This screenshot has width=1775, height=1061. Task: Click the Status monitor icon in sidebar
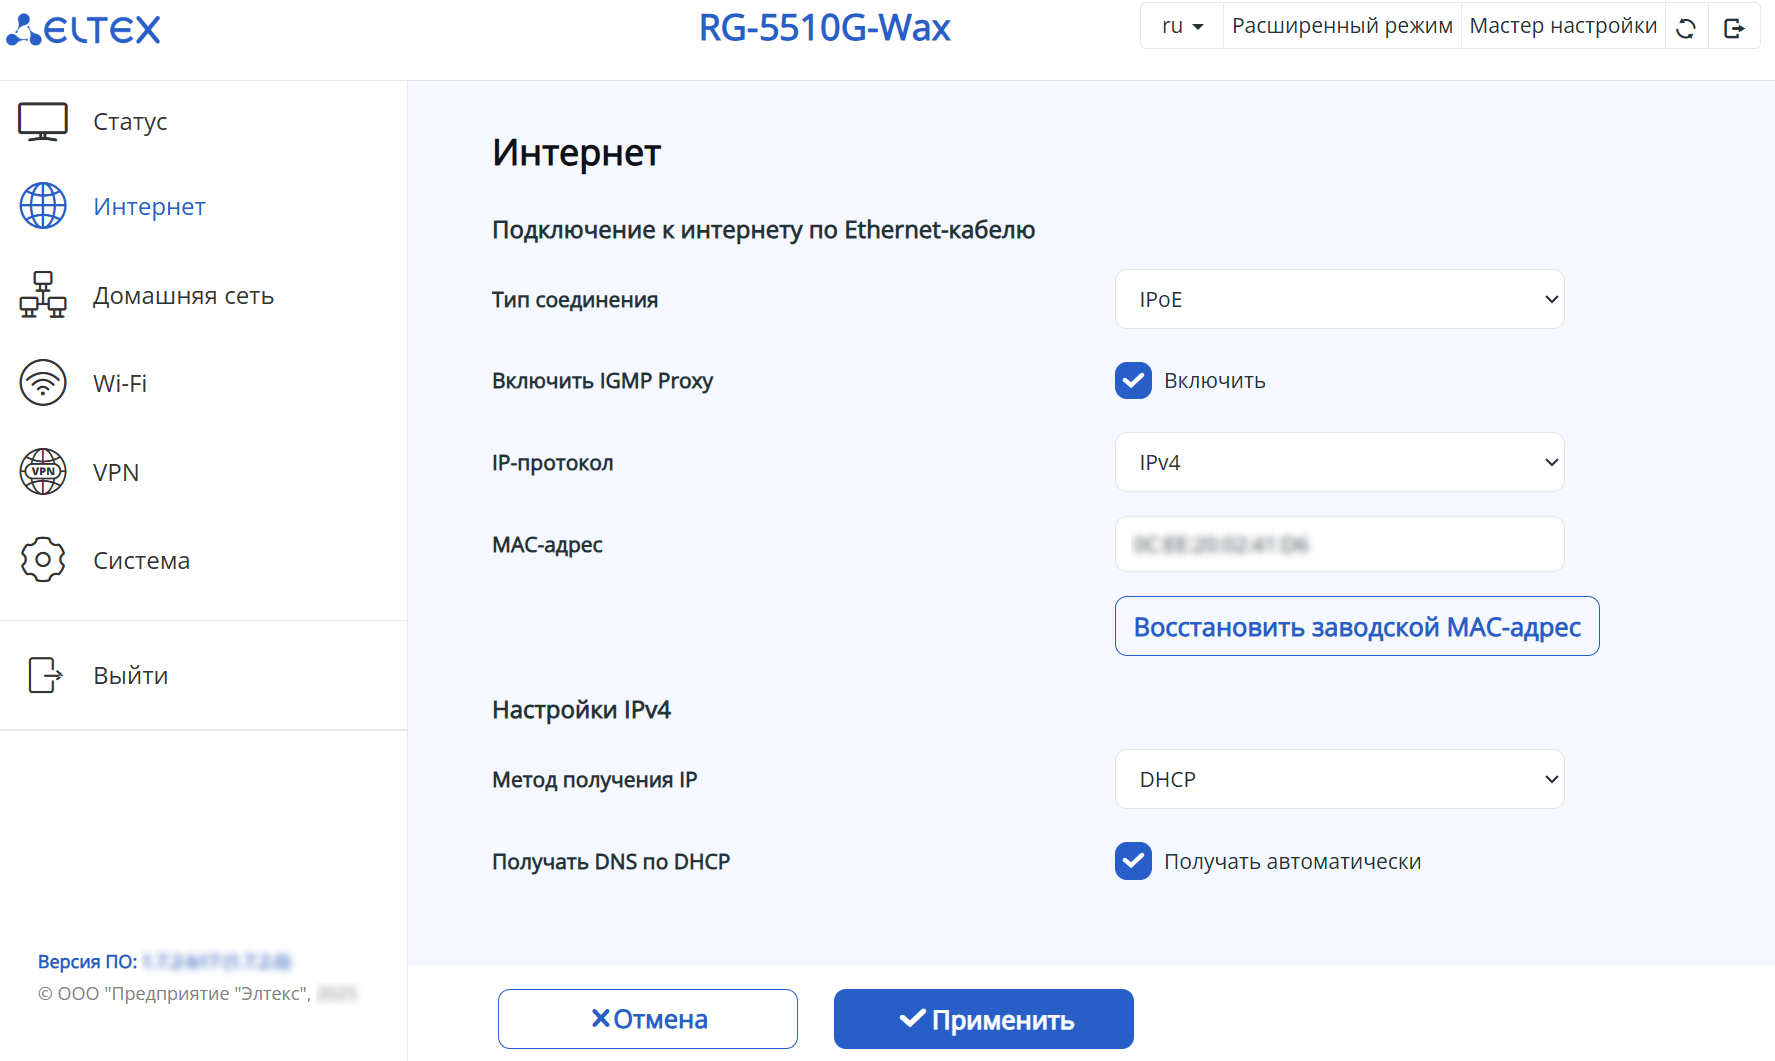coord(43,122)
